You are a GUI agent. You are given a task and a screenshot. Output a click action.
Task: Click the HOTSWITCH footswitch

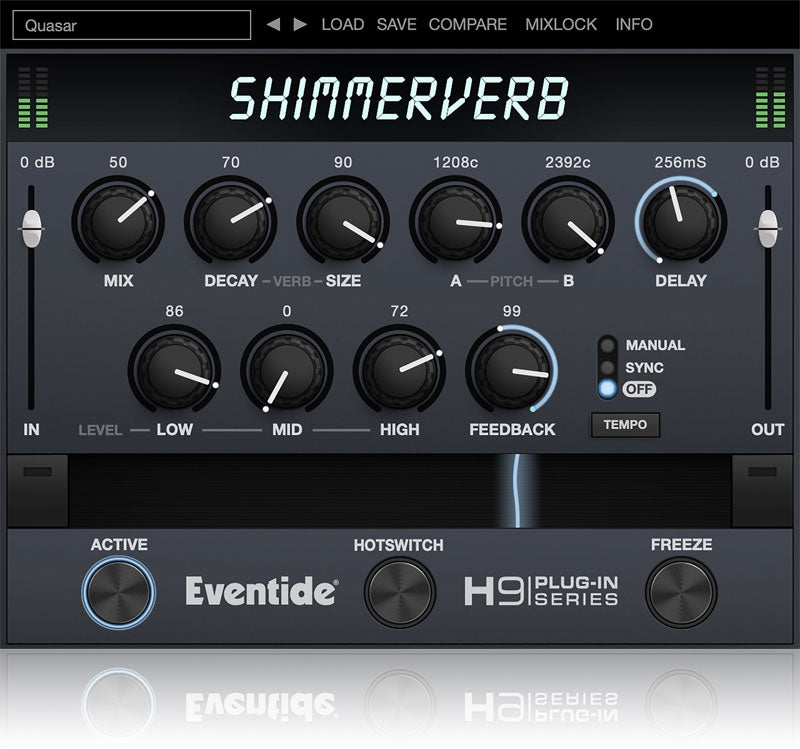click(x=399, y=592)
